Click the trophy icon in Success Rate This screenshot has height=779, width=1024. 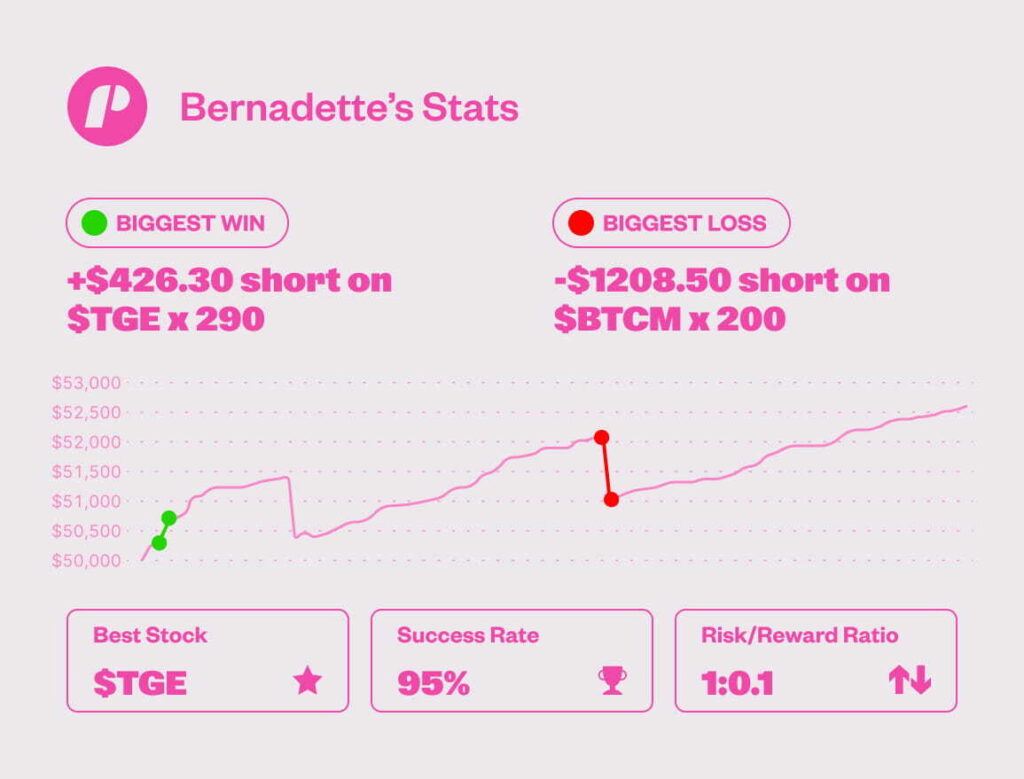pos(611,682)
